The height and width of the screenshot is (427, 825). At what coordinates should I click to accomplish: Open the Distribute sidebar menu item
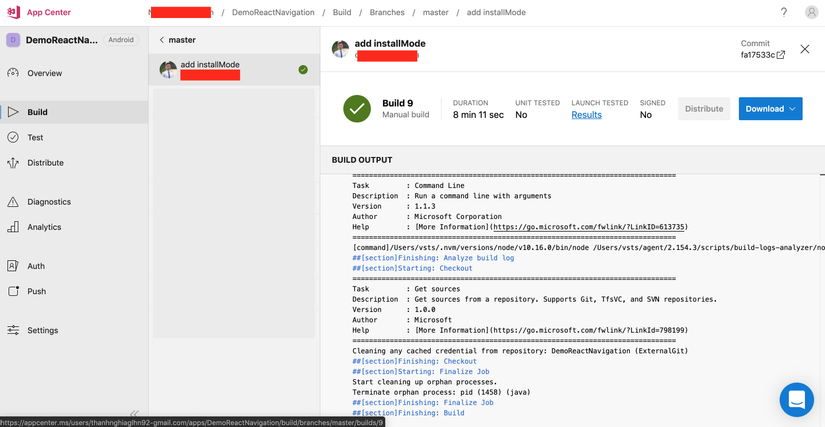[x=74, y=163]
